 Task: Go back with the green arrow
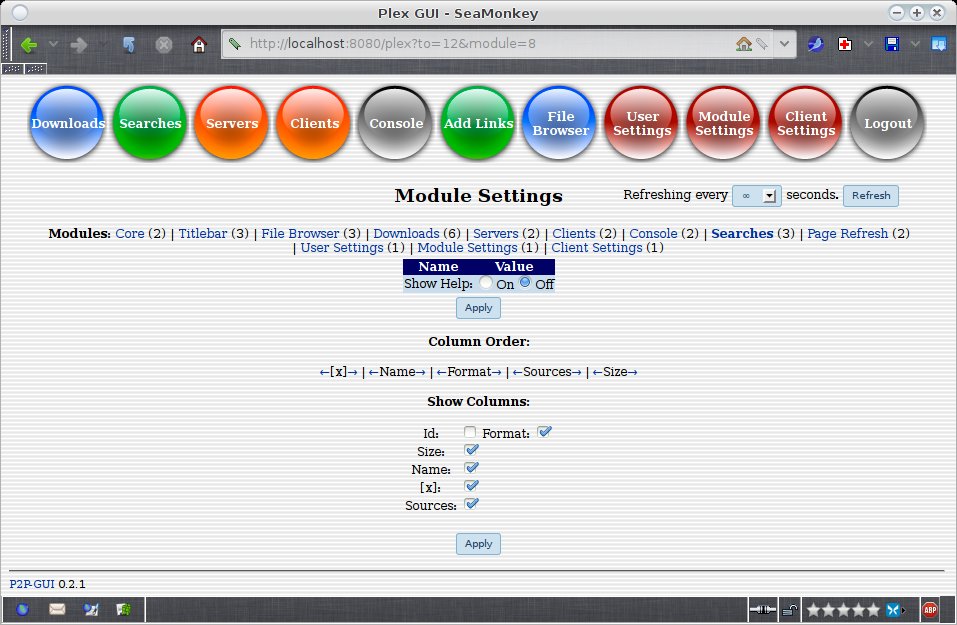pos(29,45)
